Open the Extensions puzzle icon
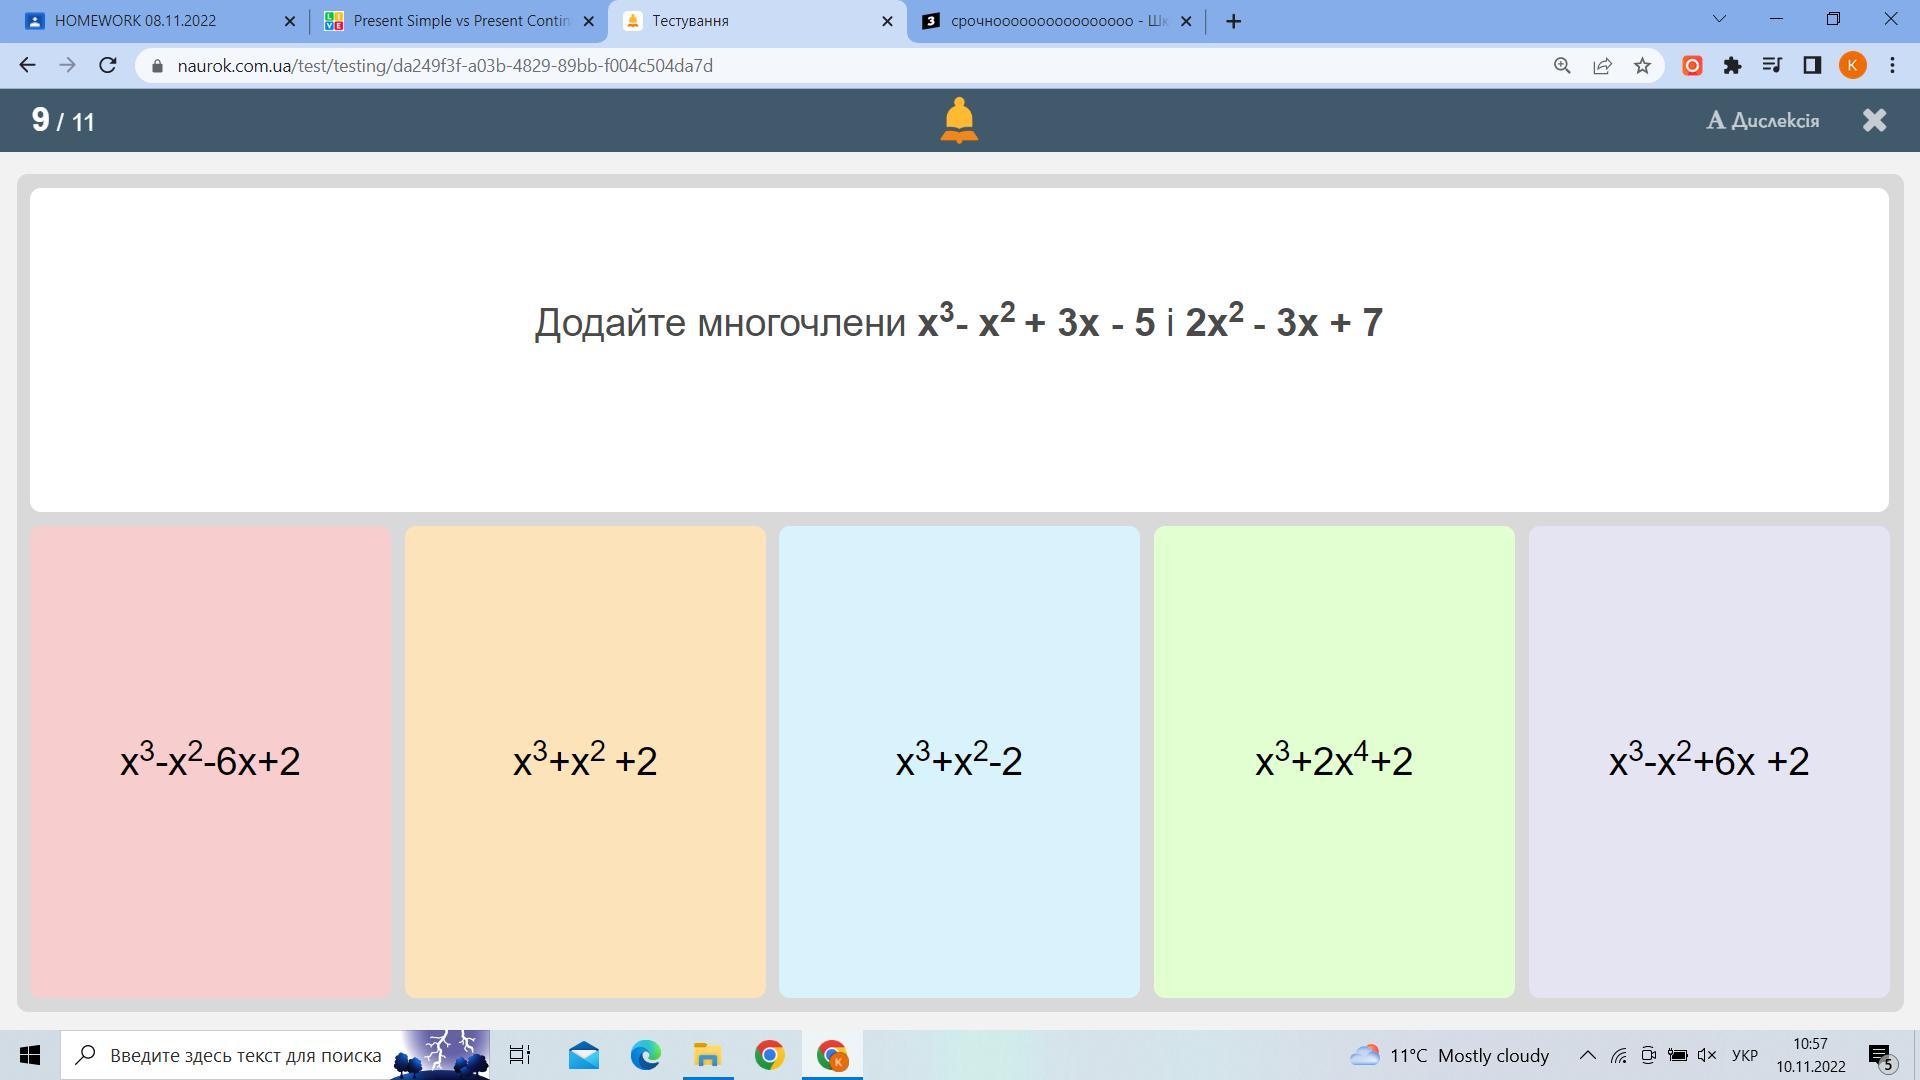The height and width of the screenshot is (1080, 1920). [x=1732, y=66]
